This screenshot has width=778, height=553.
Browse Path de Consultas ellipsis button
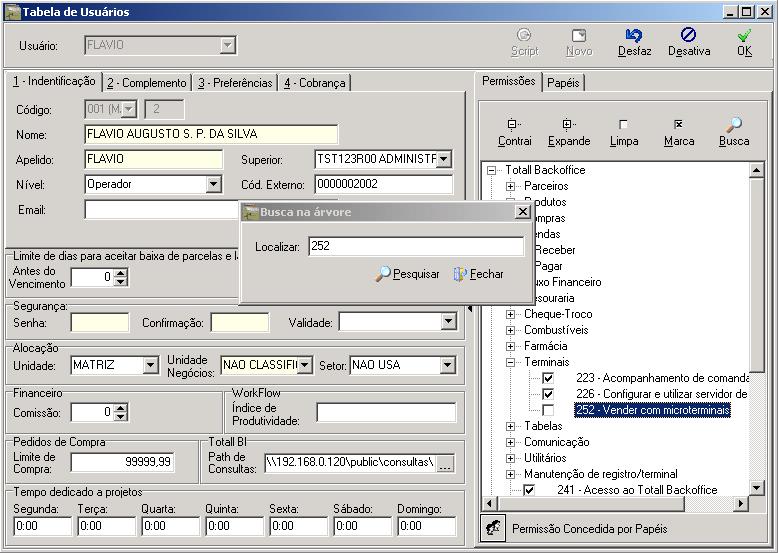pyautogui.click(x=445, y=464)
